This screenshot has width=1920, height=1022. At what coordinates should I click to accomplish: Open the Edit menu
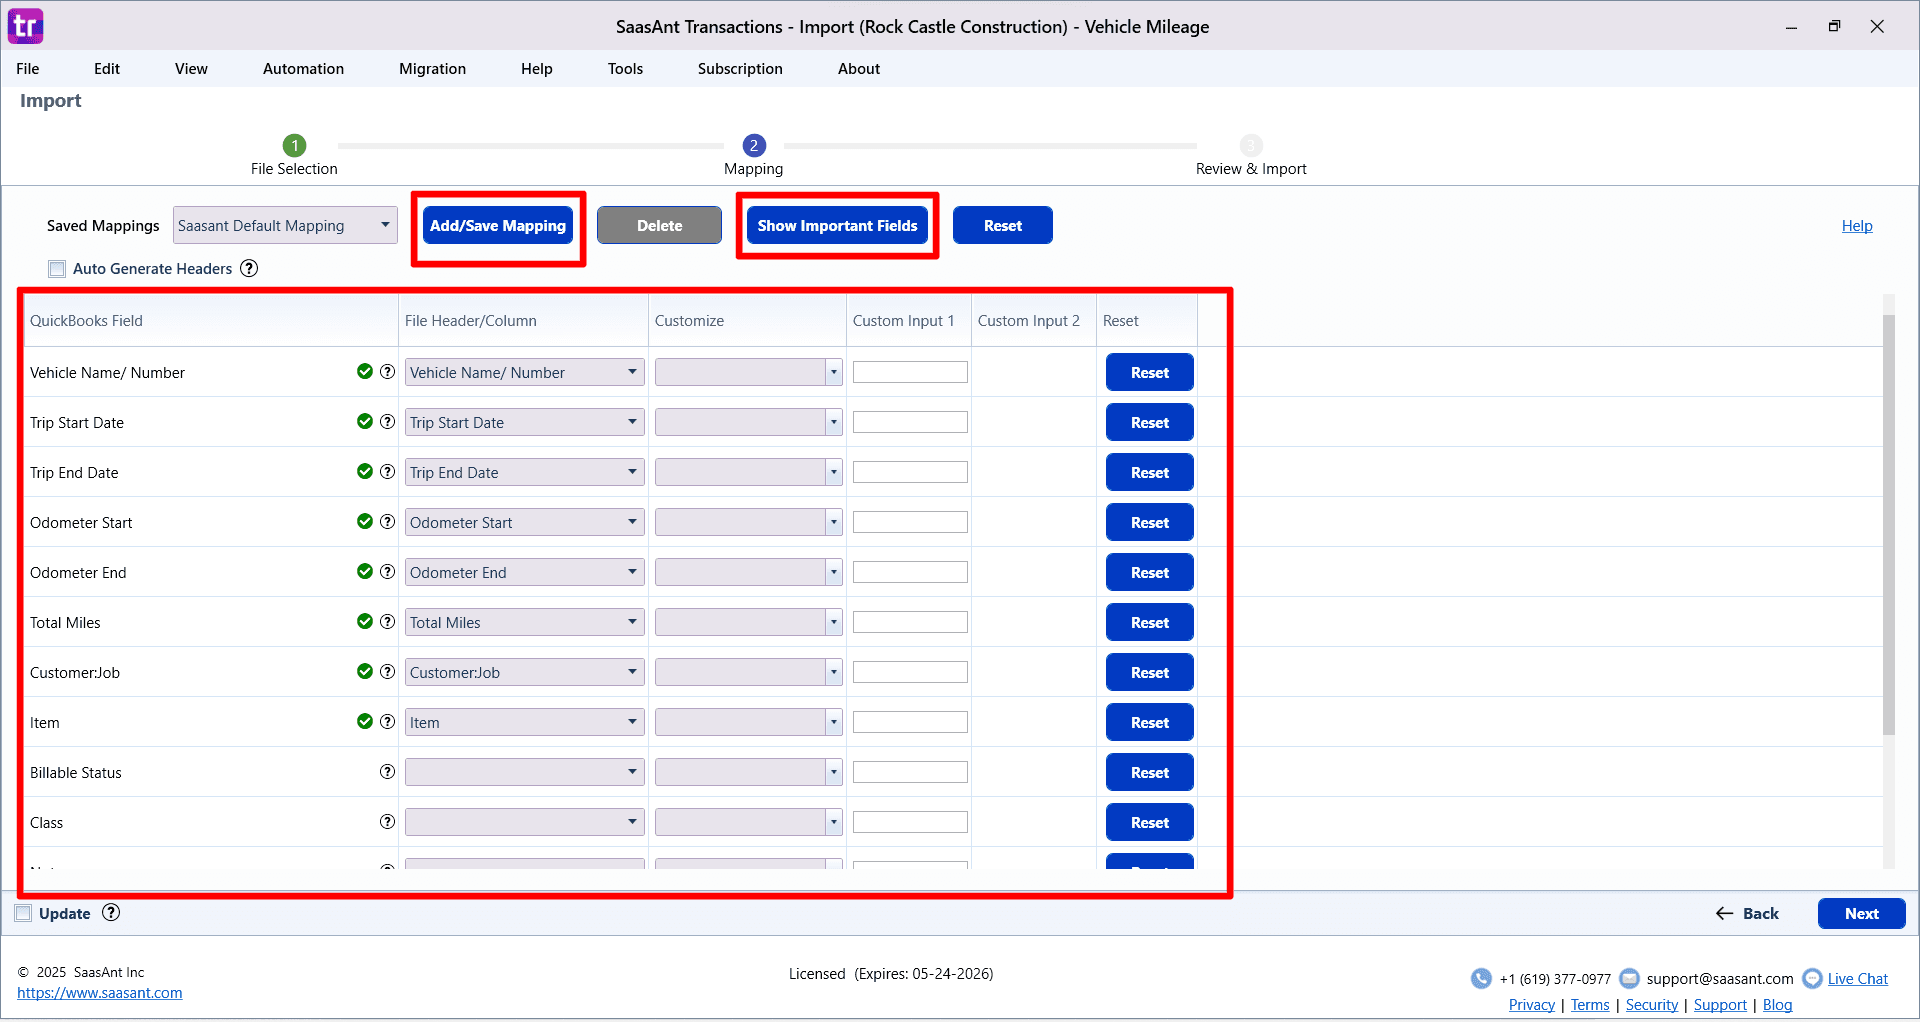pos(107,69)
